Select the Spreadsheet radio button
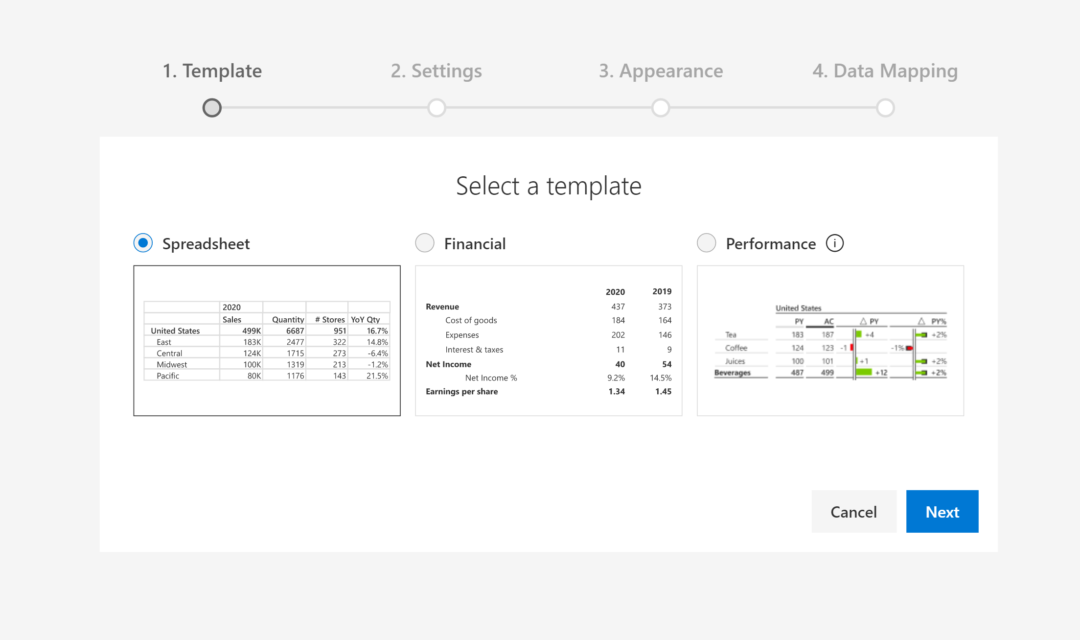The height and width of the screenshot is (640, 1080). [142, 242]
